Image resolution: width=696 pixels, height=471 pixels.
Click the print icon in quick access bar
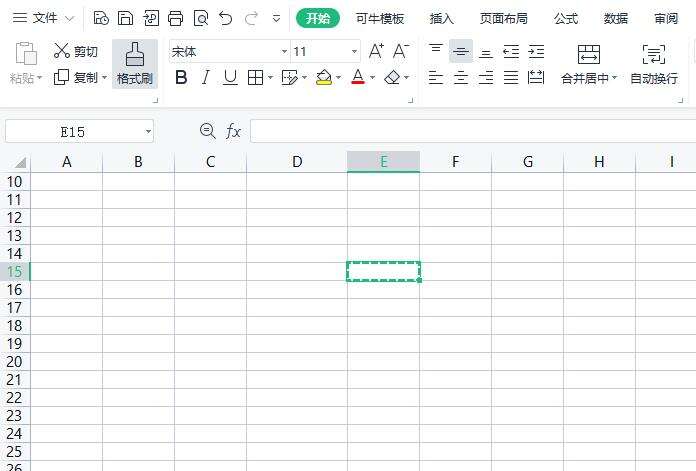tap(176, 19)
